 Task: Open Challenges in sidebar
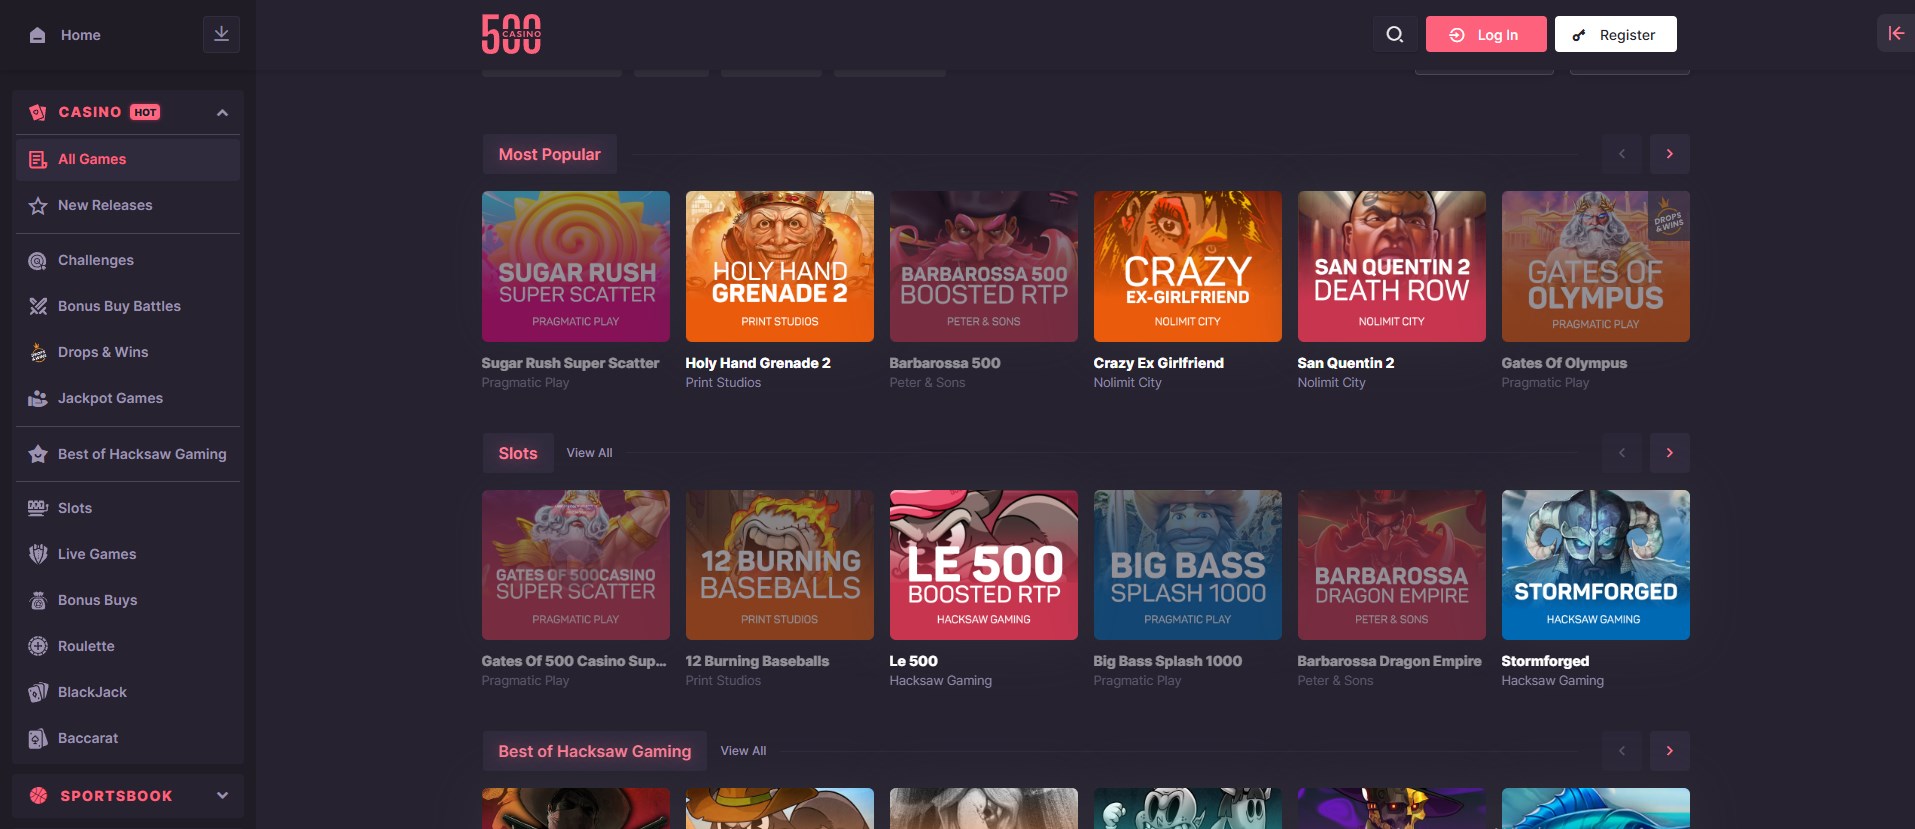pyautogui.click(x=128, y=260)
